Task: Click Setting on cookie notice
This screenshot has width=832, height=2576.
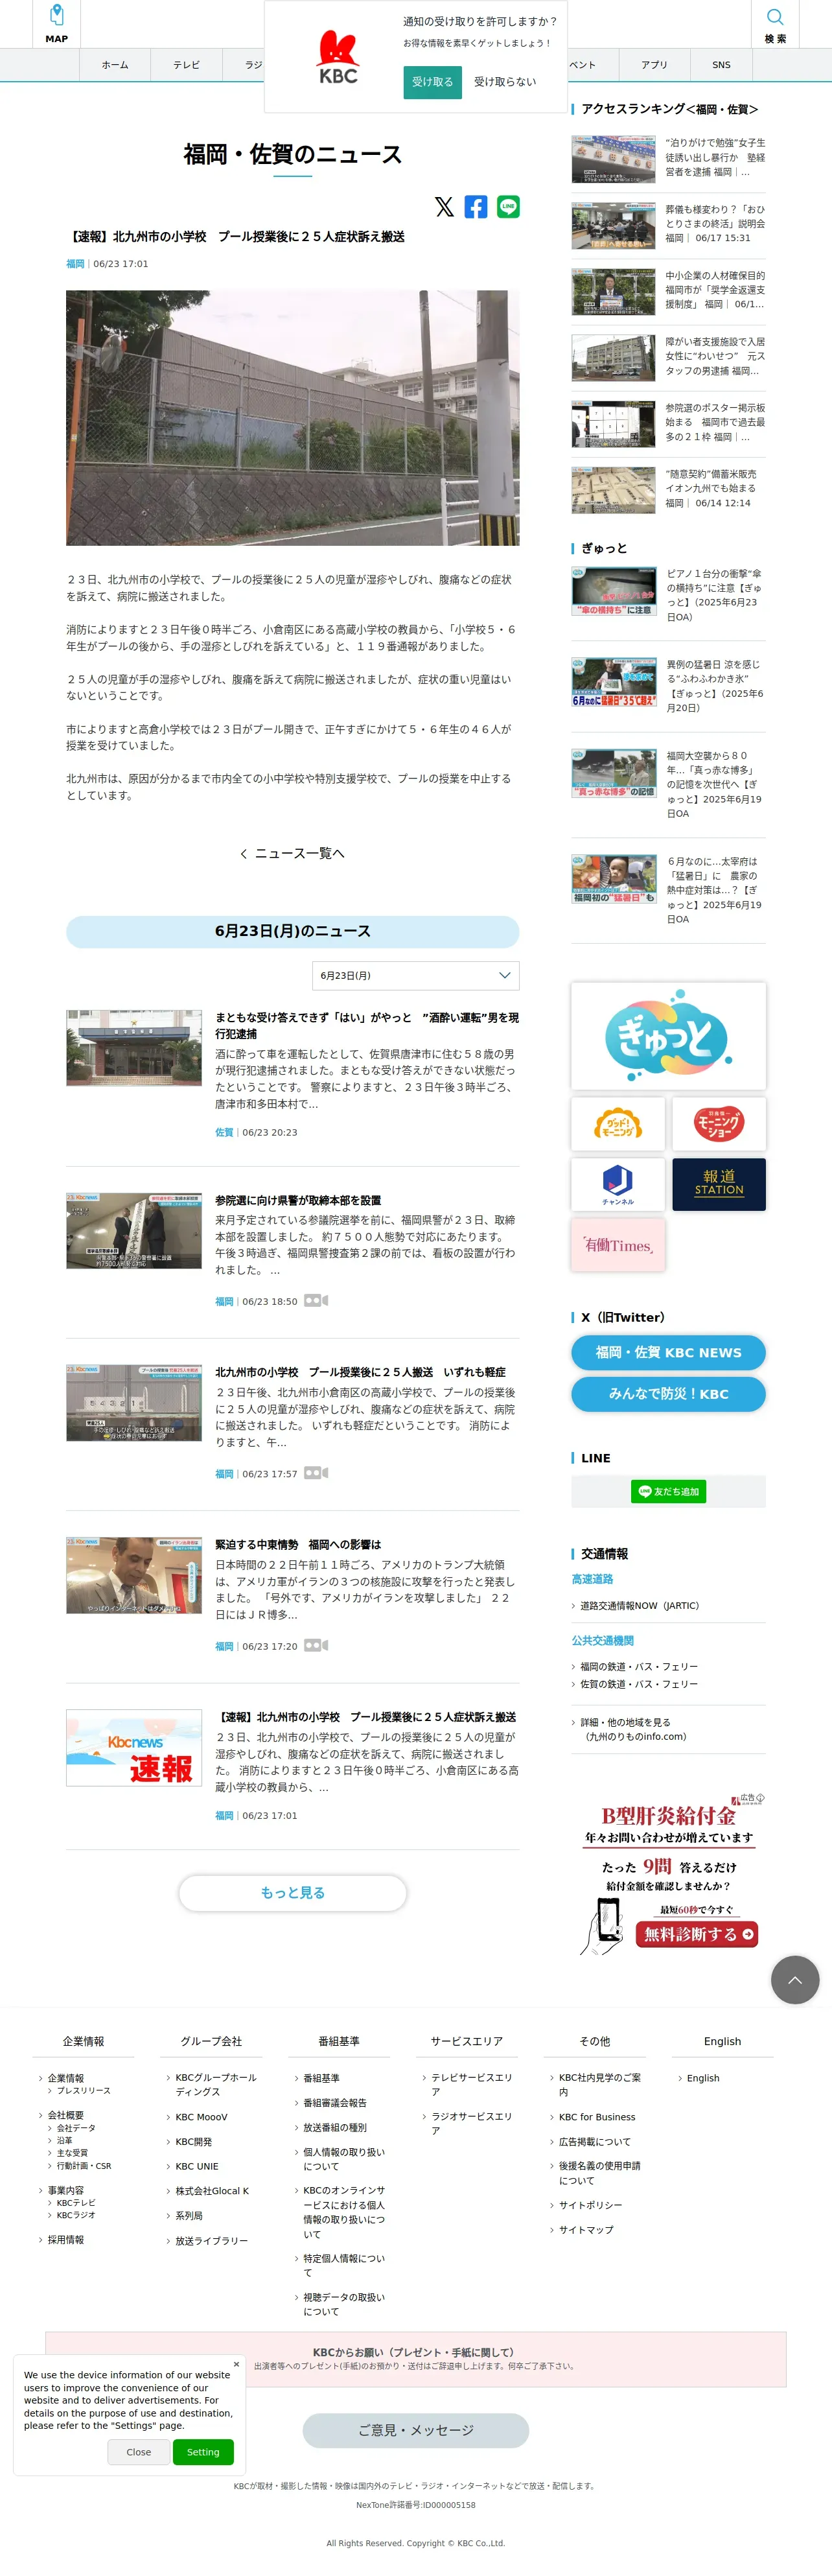Action: click(x=203, y=2452)
